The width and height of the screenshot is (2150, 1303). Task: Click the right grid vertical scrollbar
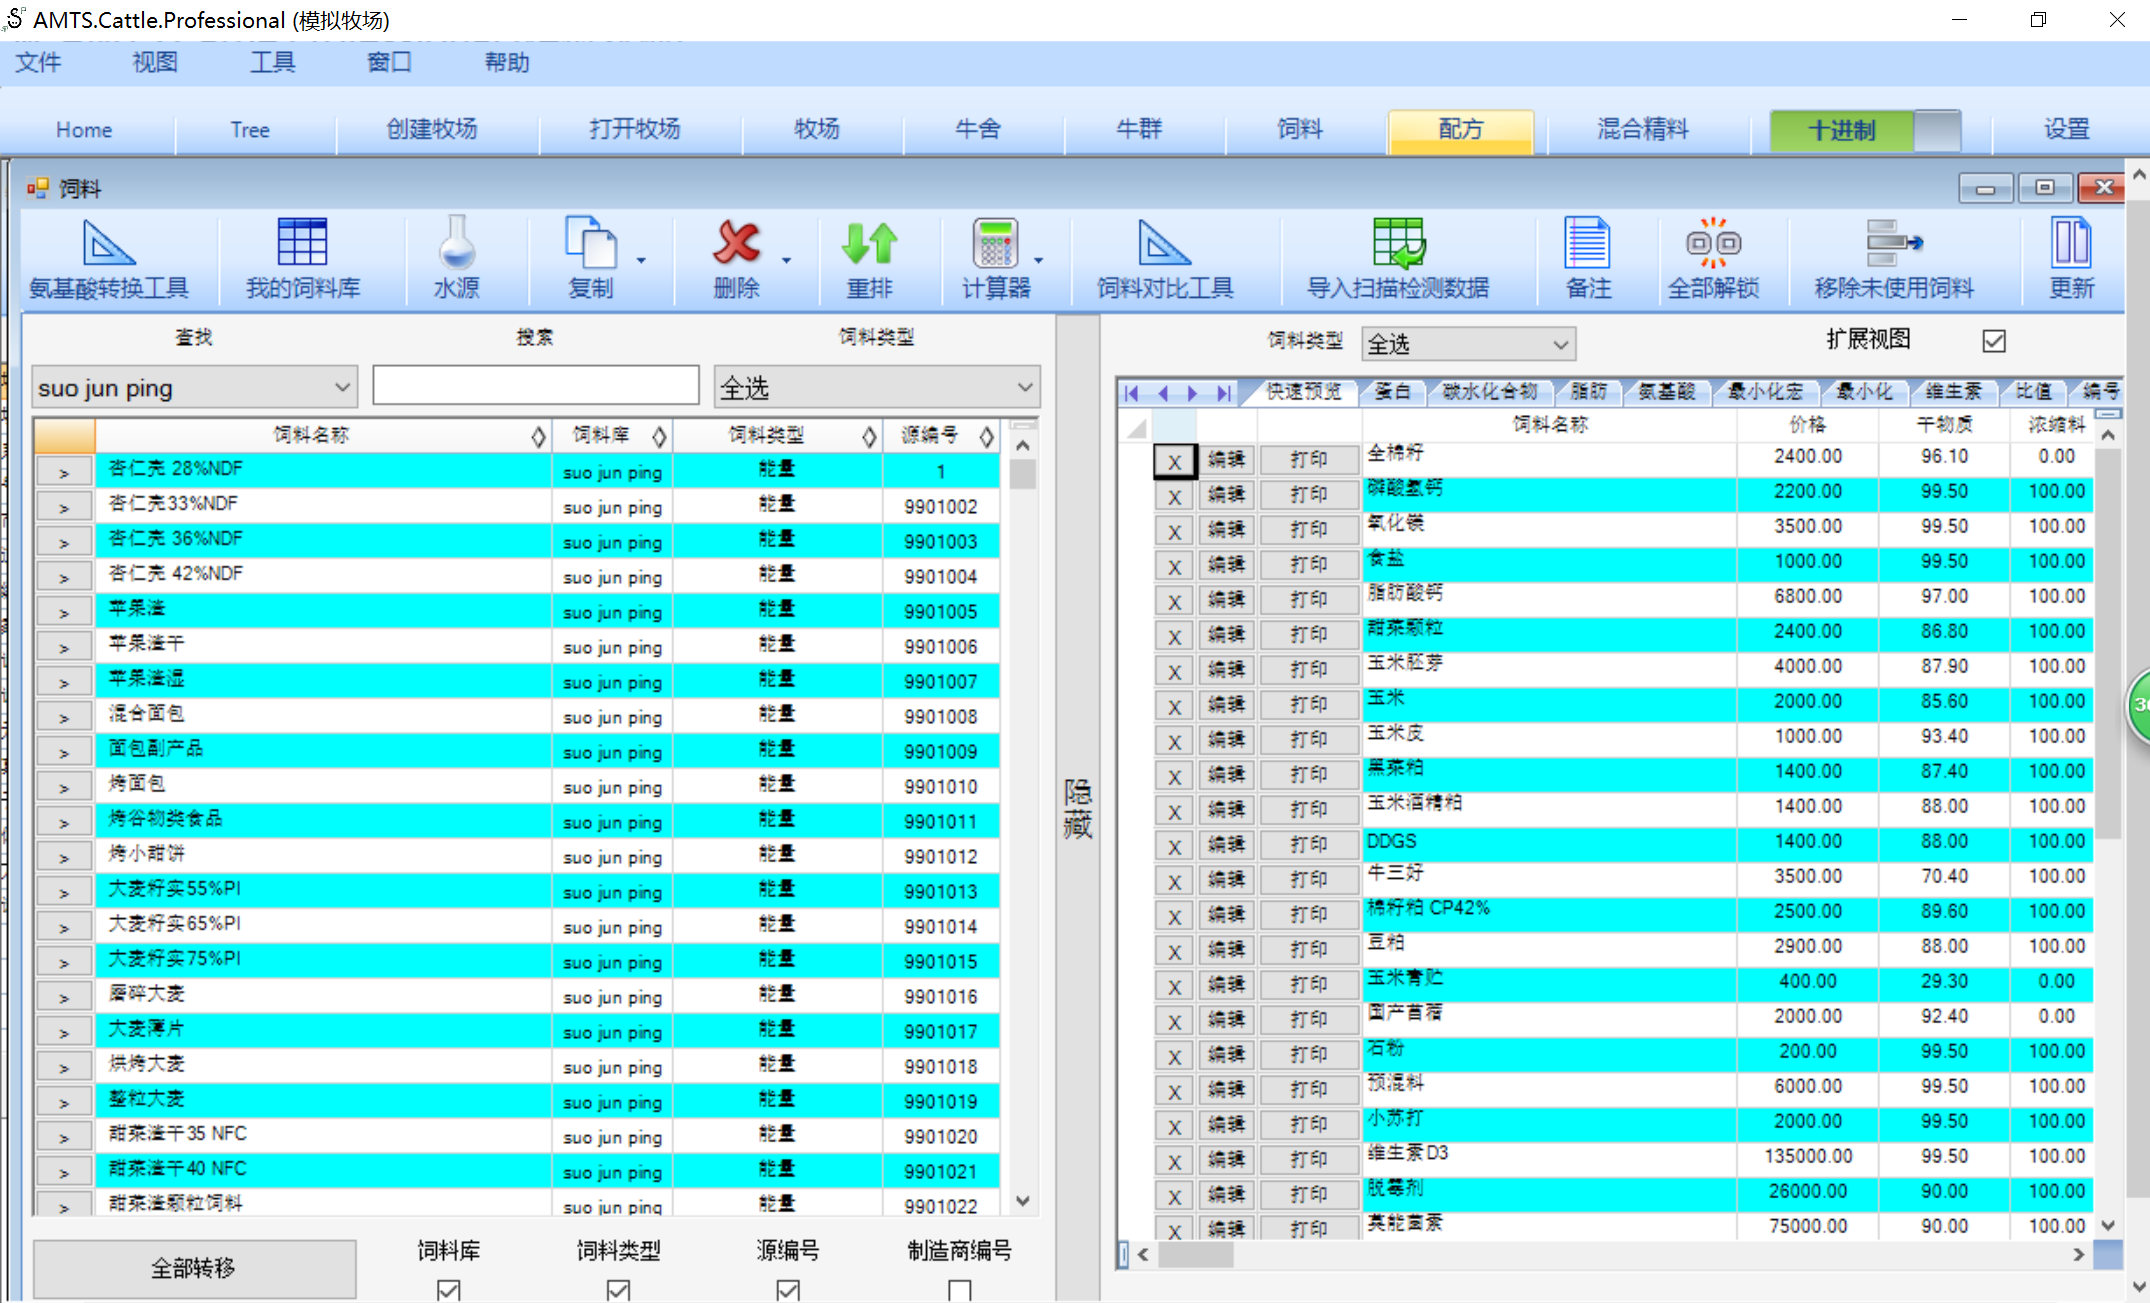(x=2107, y=830)
